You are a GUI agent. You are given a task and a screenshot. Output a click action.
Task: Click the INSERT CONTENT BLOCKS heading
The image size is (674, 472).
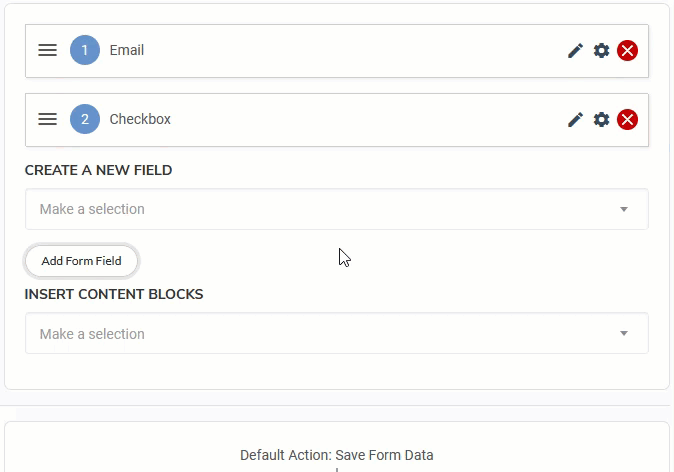click(x=114, y=294)
